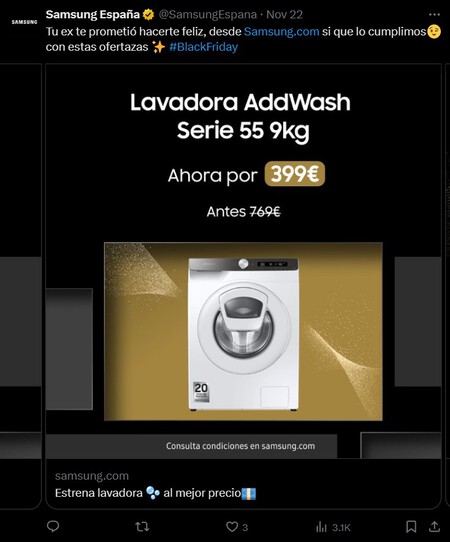Follow the Samsung.com link in tweet
This screenshot has height=542, width=450.
pos(281,31)
